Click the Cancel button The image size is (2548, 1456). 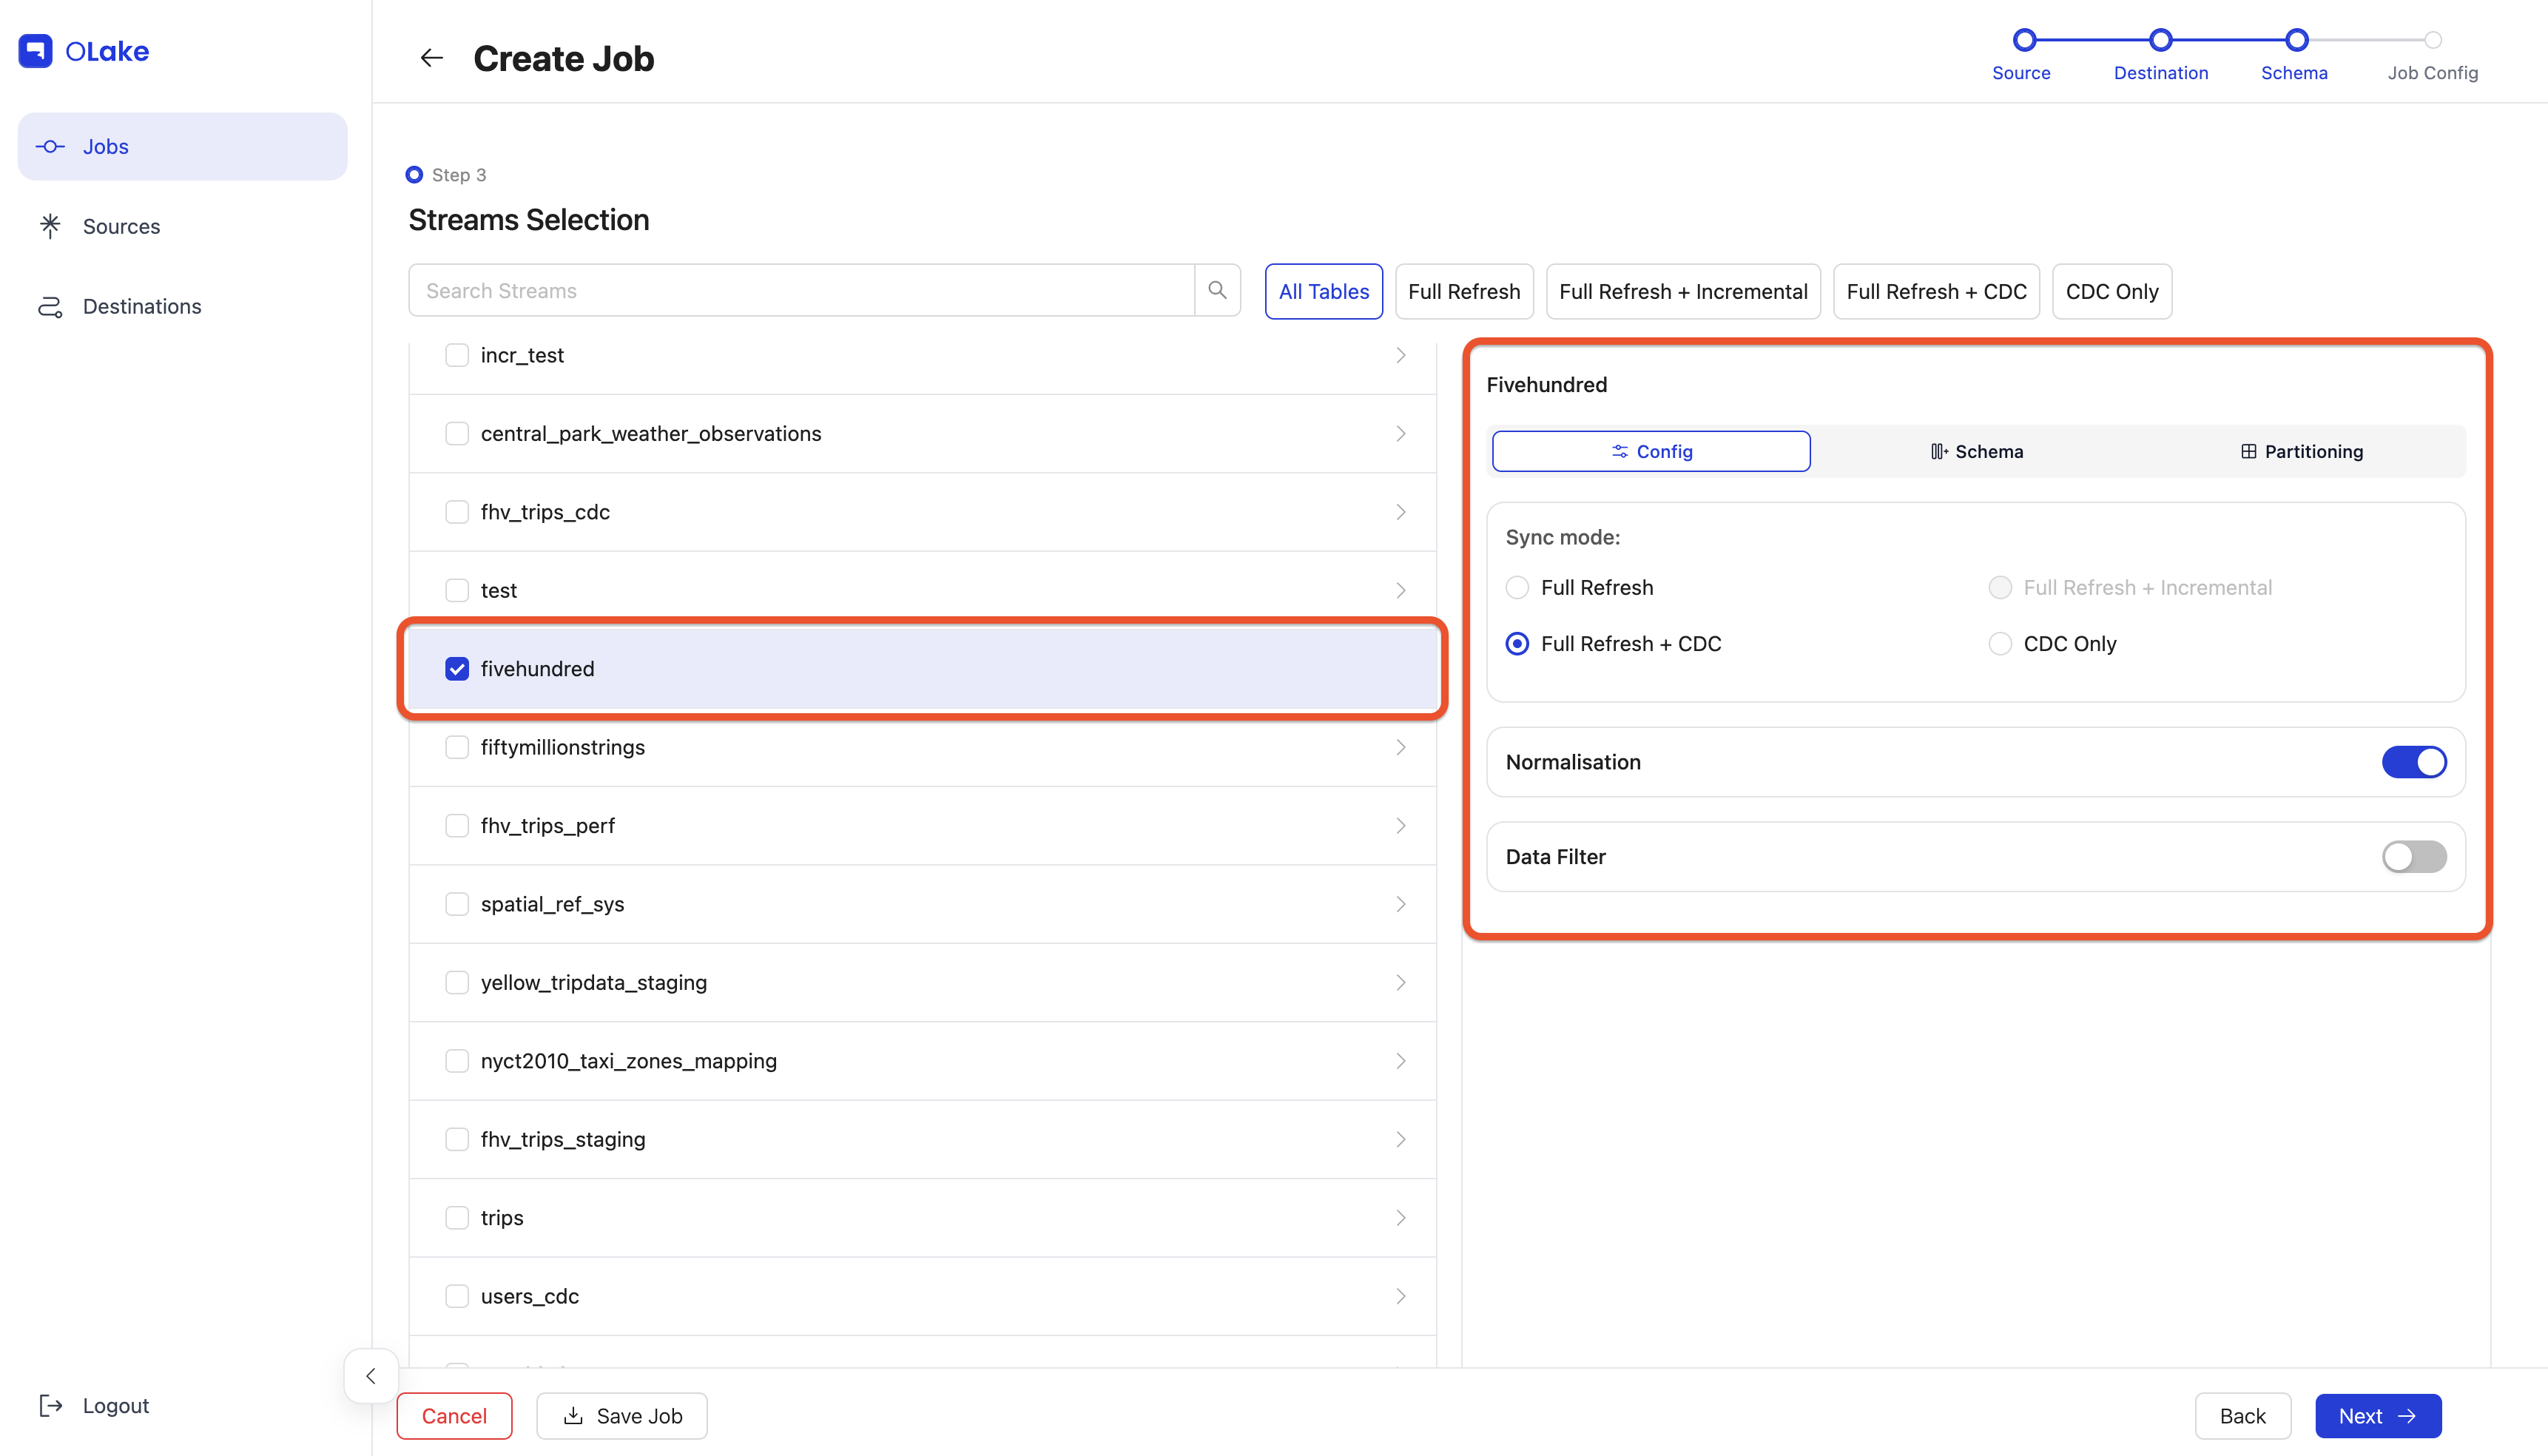pos(454,1415)
